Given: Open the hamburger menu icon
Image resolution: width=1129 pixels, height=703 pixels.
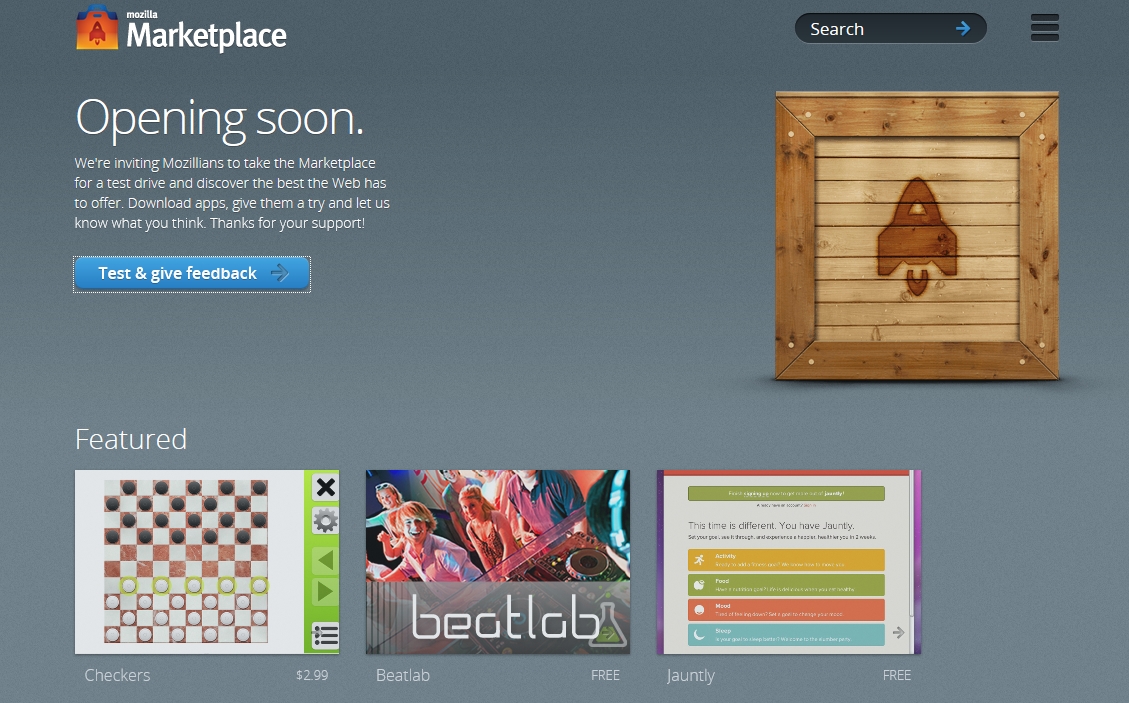Looking at the screenshot, I should (1045, 27).
